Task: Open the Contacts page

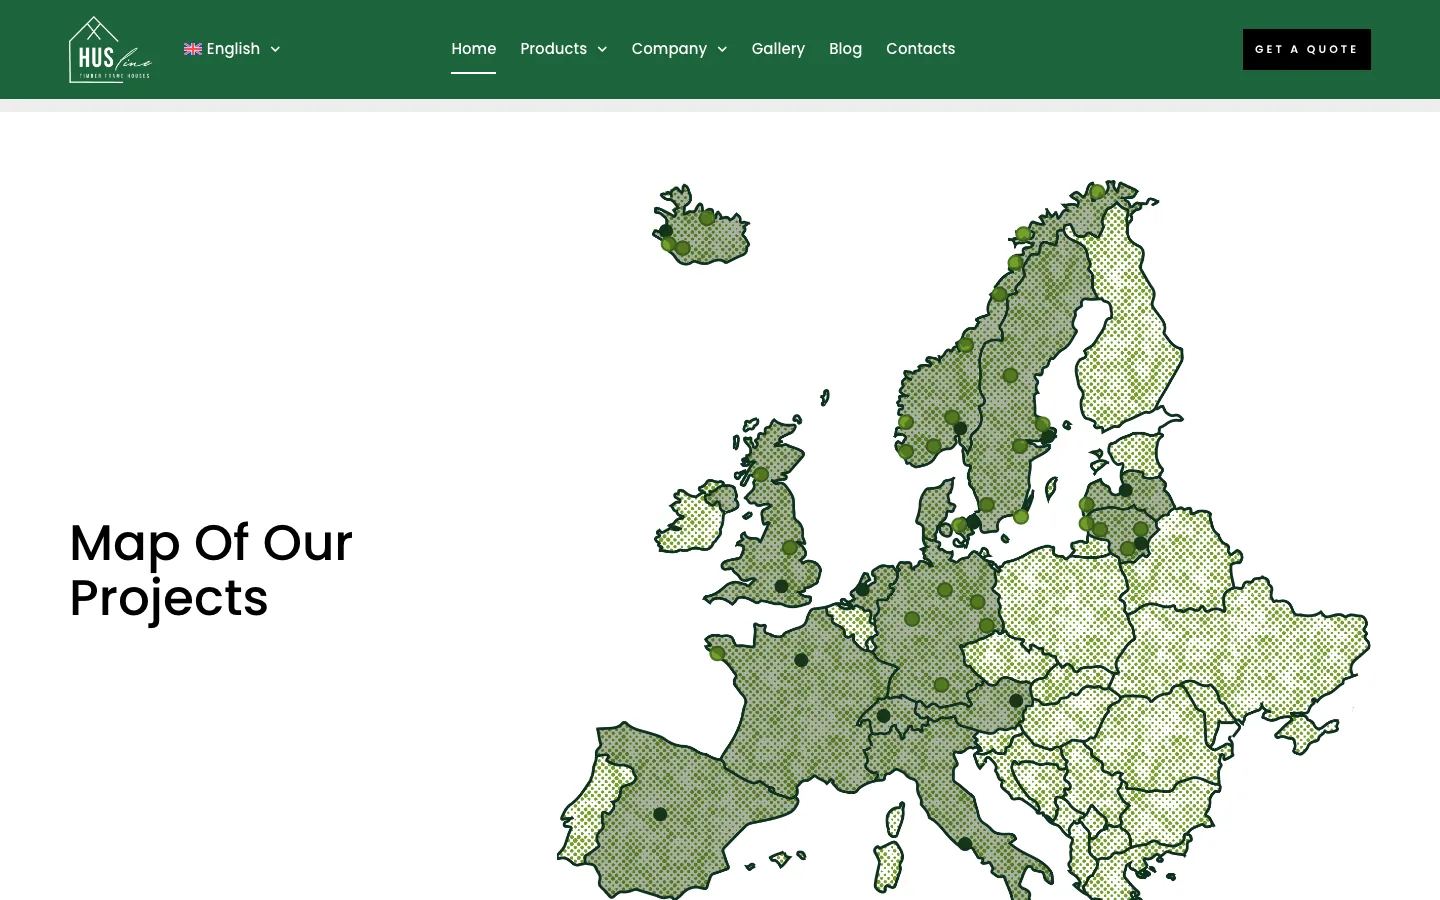Action: pyautogui.click(x=920, y=49)
